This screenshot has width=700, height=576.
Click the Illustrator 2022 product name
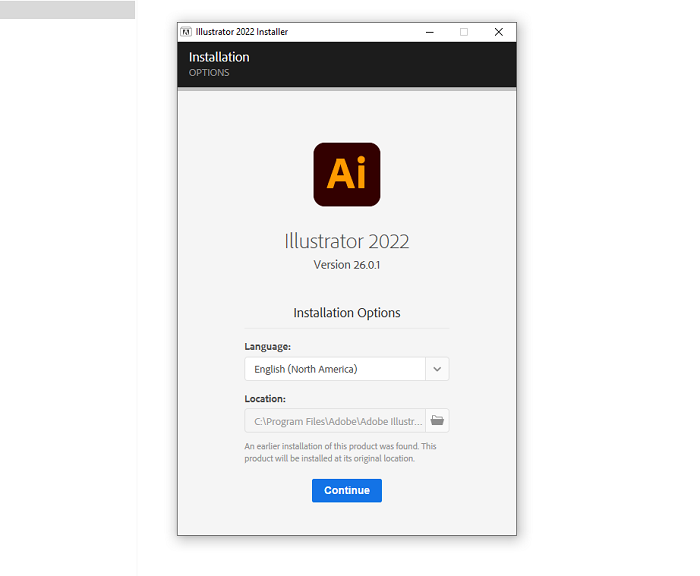tap(346, 241)
